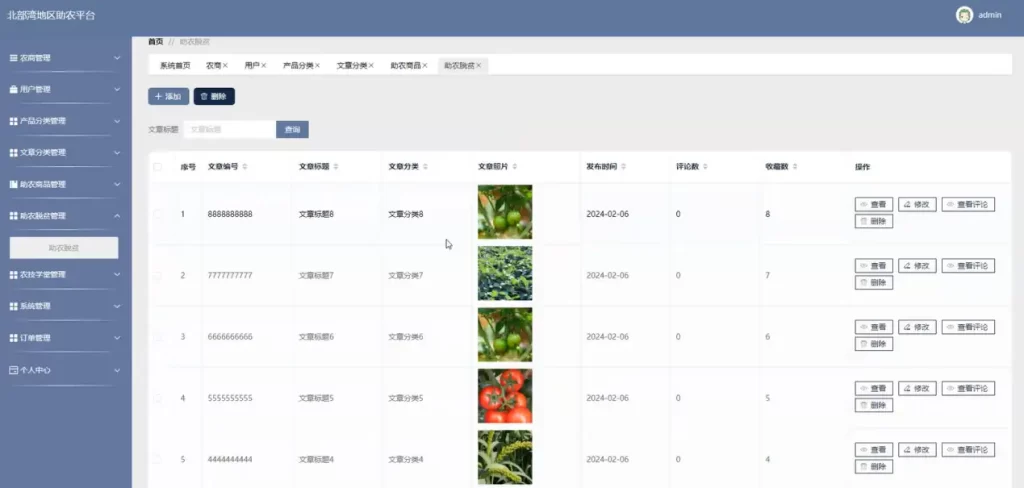Collapse the 助农脱贫管理 menu chevron
This screenshot has height=488, width=1024.
tap(118, 216)
